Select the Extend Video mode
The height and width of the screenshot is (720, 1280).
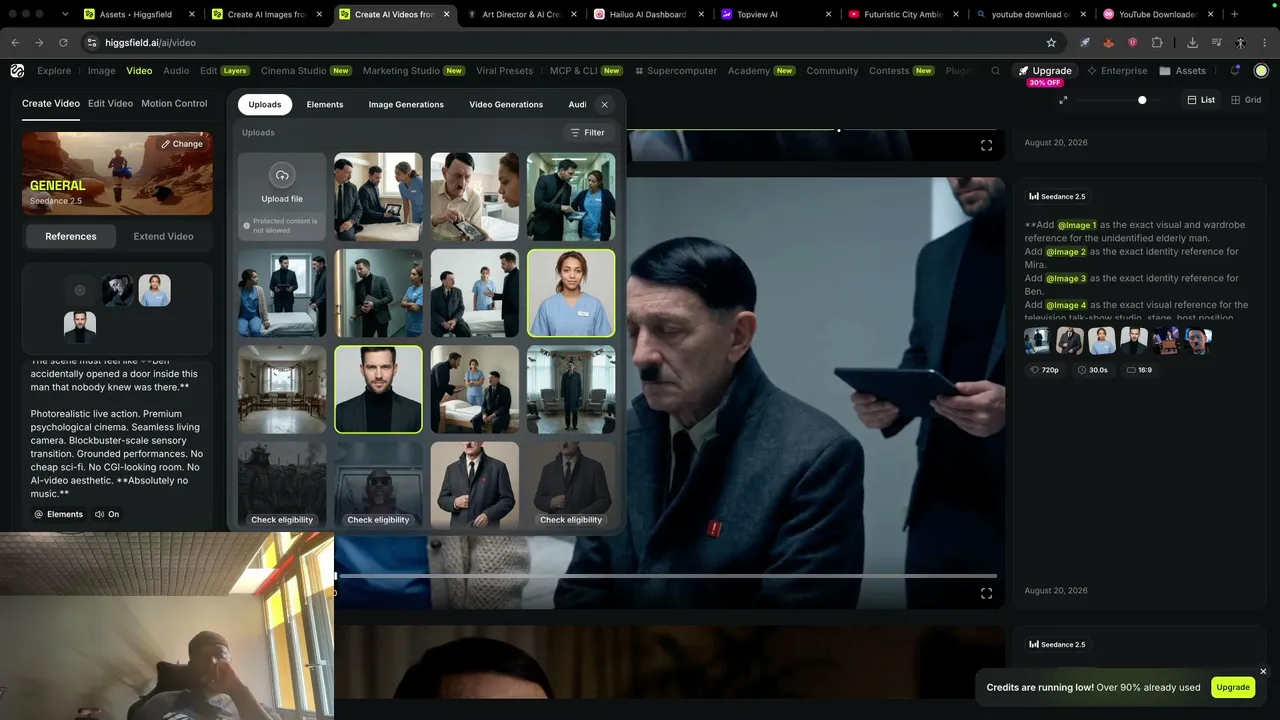tap(163, 236)
